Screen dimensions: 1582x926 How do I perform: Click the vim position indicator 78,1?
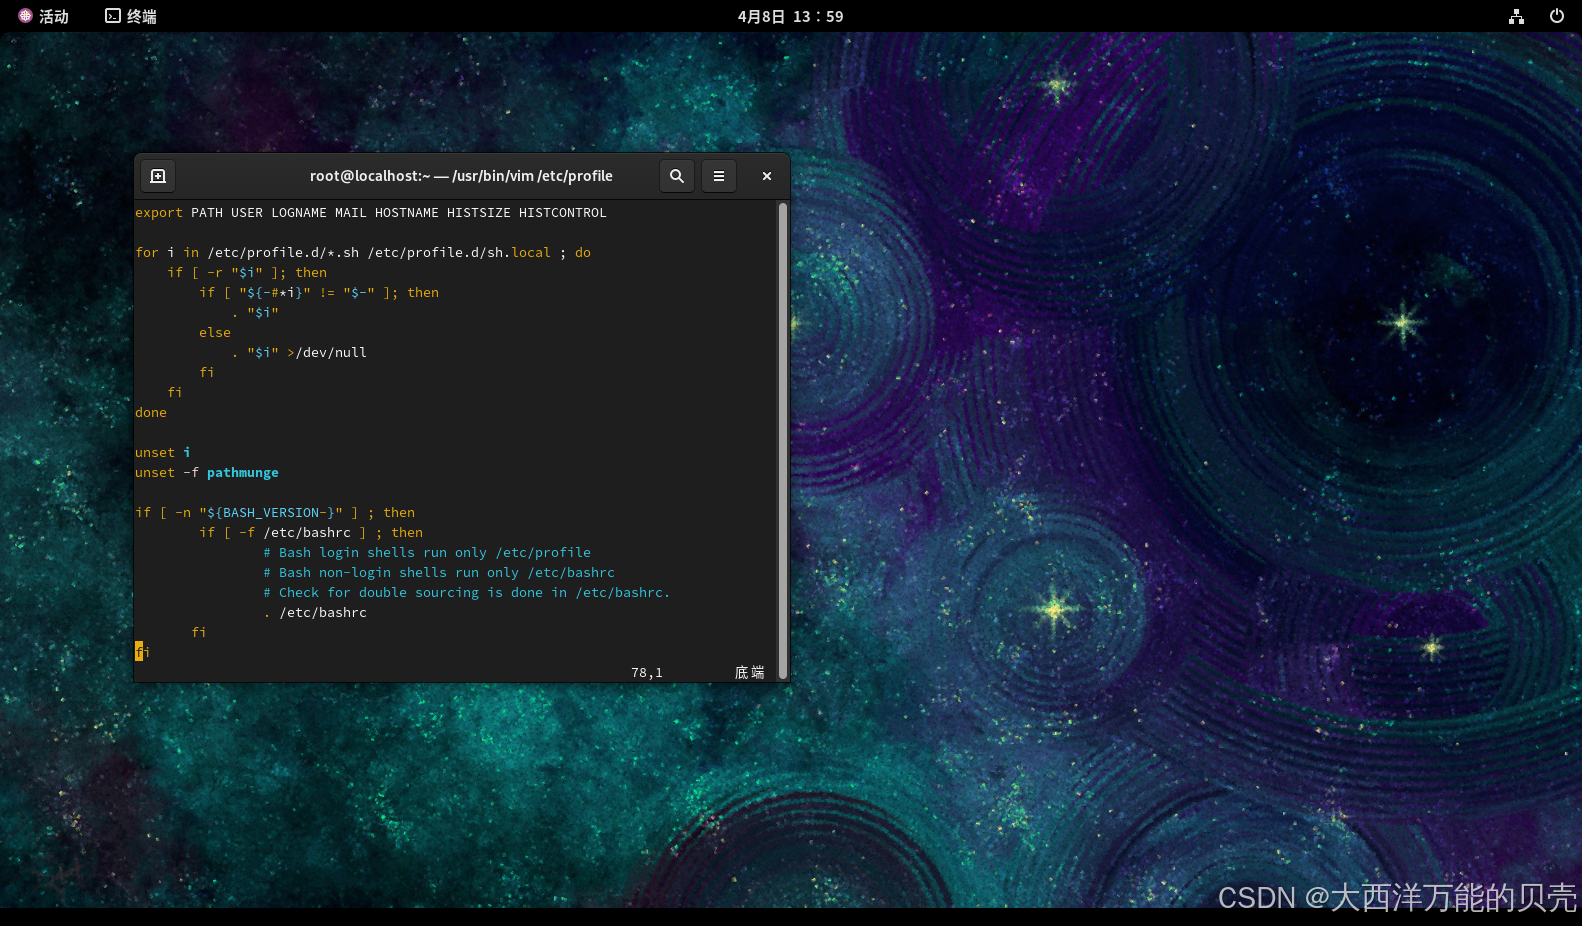(x=647, y=673)
